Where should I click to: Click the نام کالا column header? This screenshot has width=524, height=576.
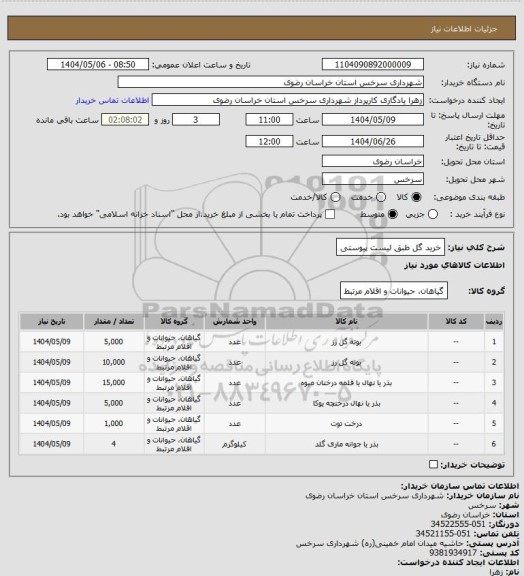[x=346, y=321]
